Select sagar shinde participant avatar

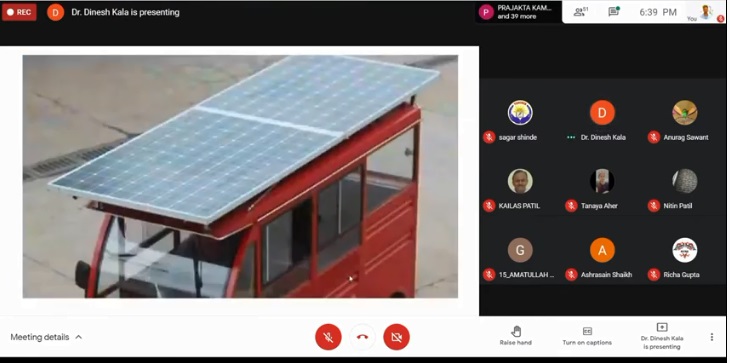click(520, 113)
